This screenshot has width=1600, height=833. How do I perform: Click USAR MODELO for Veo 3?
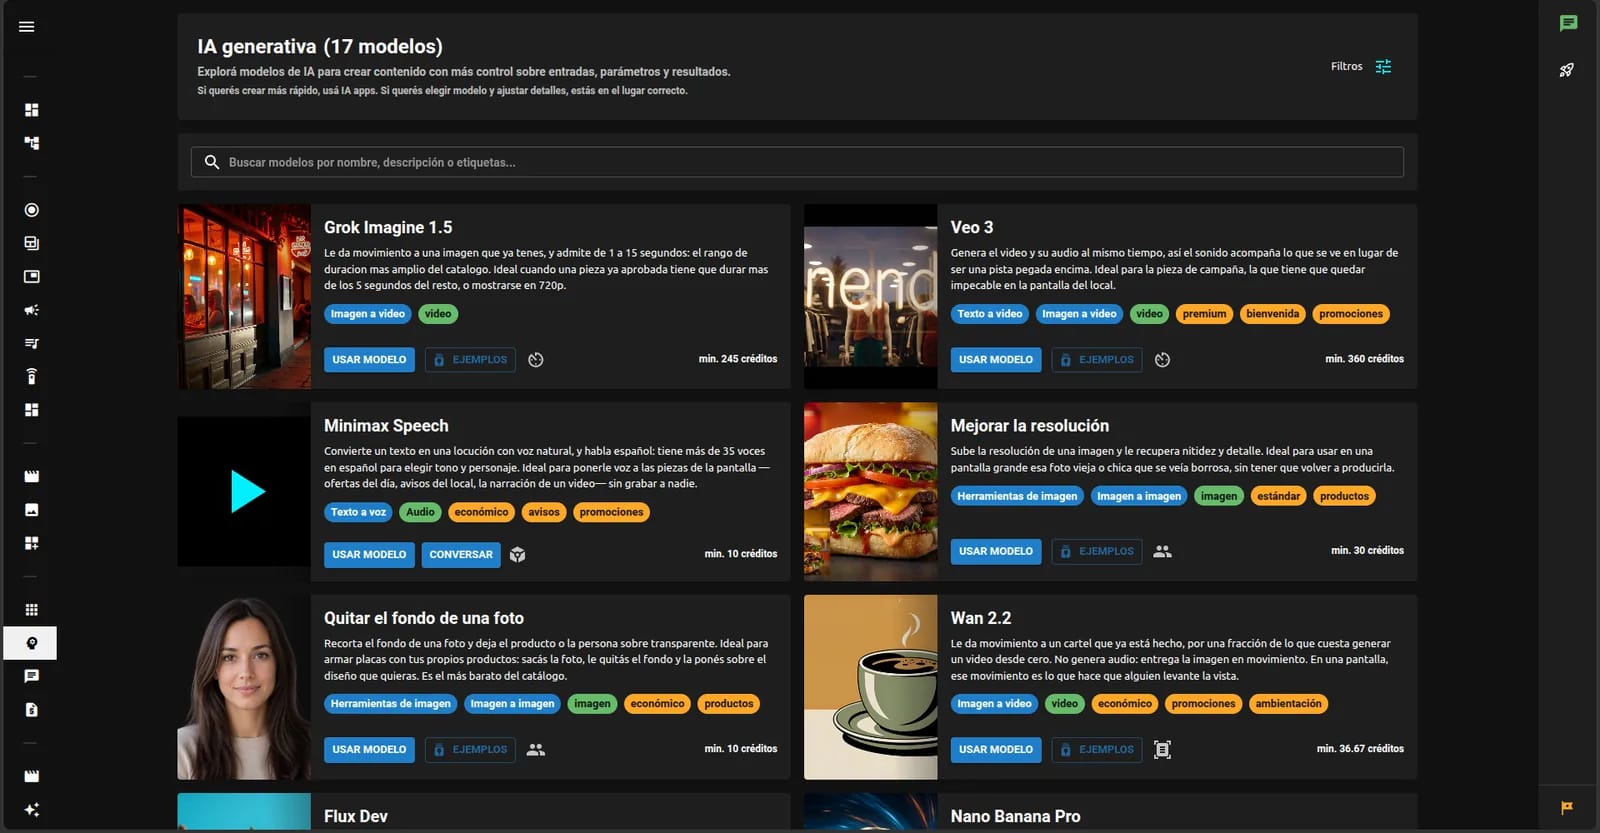coord(996,360)
